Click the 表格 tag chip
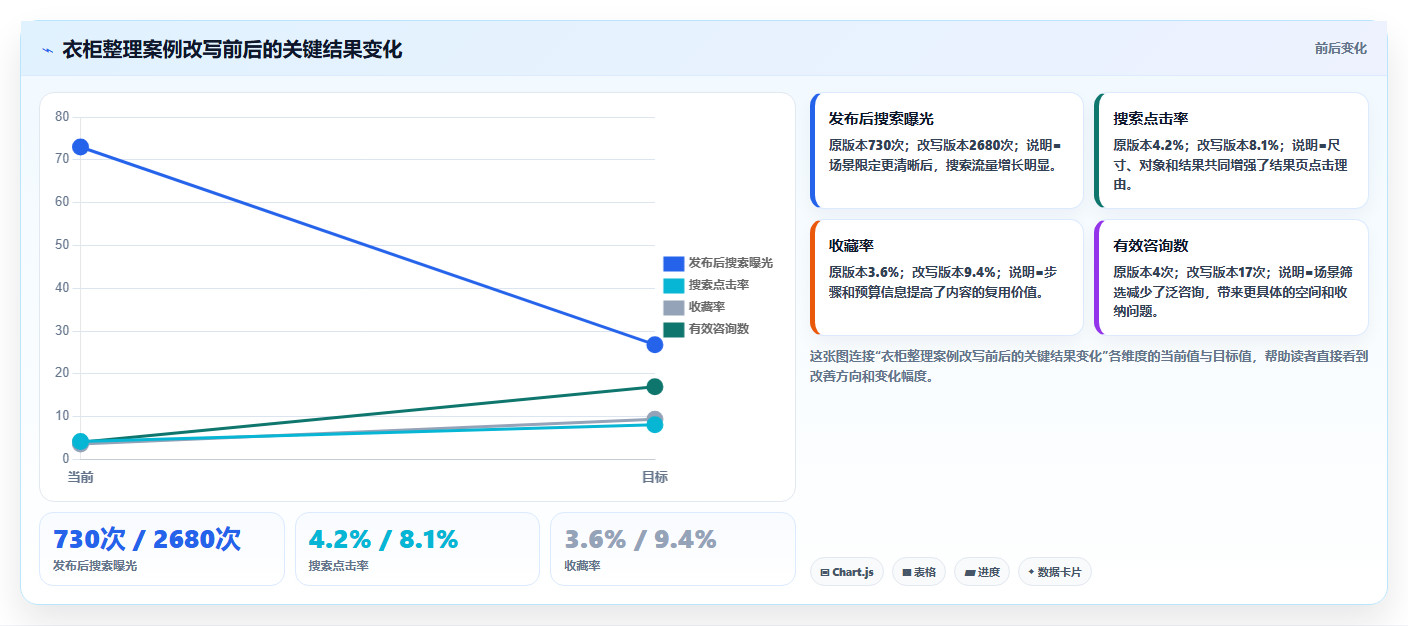 point(919,572)
